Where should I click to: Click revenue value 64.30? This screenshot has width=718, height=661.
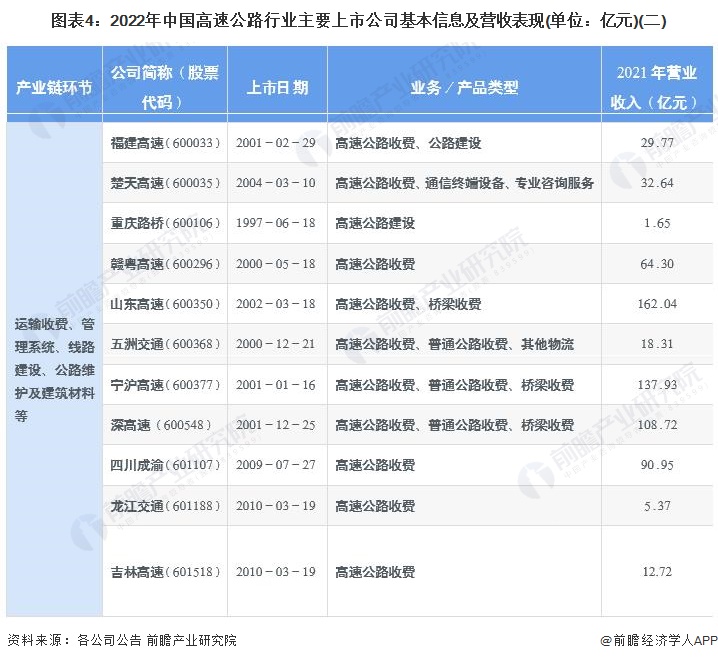click(657, 264)
